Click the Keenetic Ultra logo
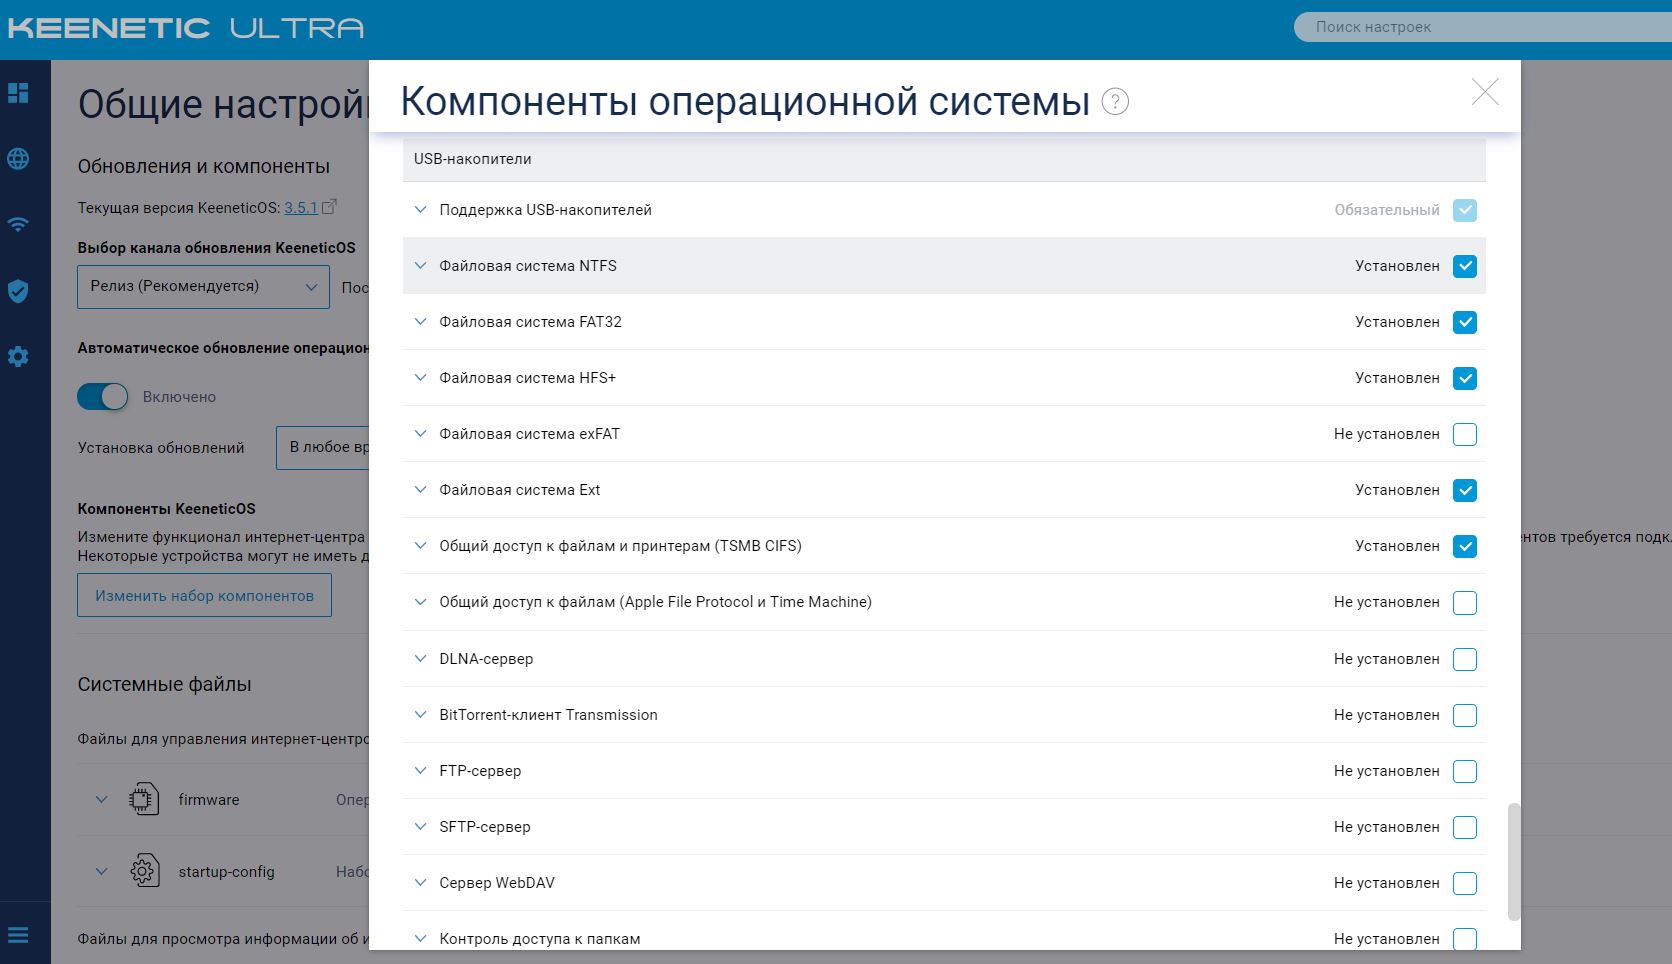Viewport: 1672px width, 964px height. [x=186, y=28]
